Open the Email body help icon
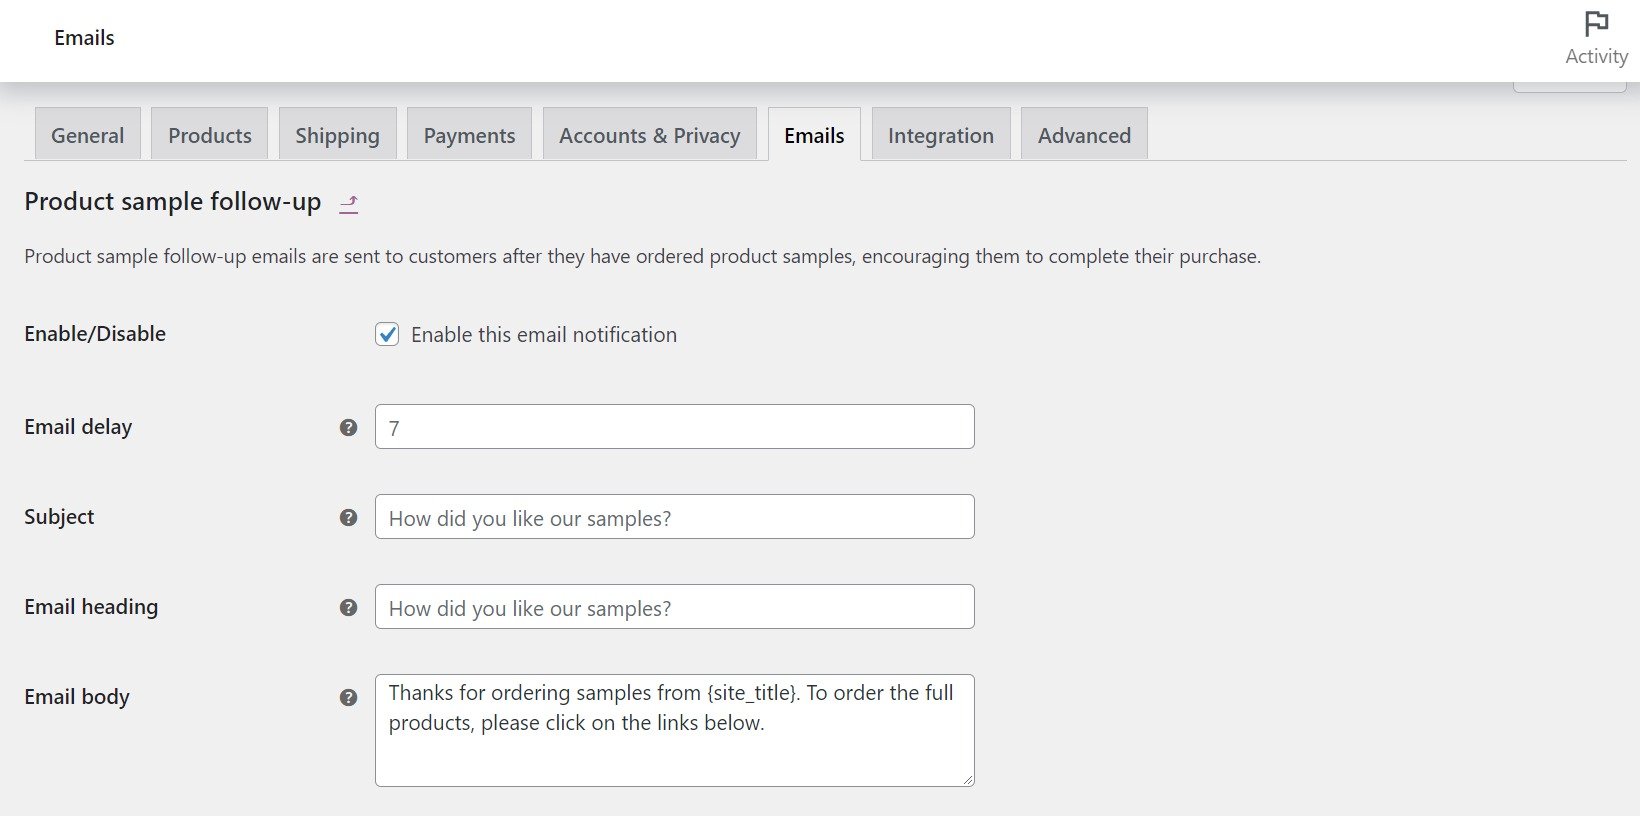 (348, 697)
